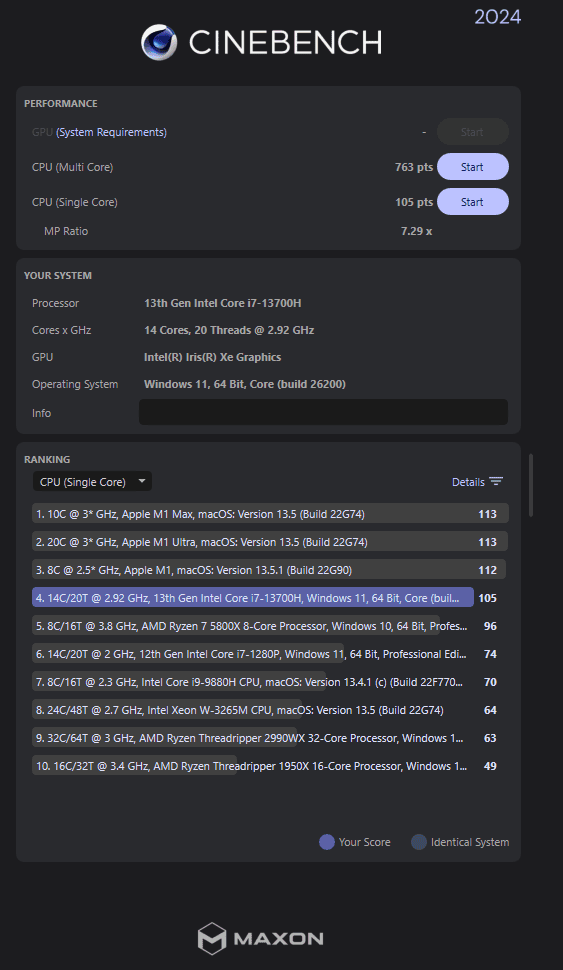
Task: Click the Details link in Ranking
Action: tap(468, 482)
